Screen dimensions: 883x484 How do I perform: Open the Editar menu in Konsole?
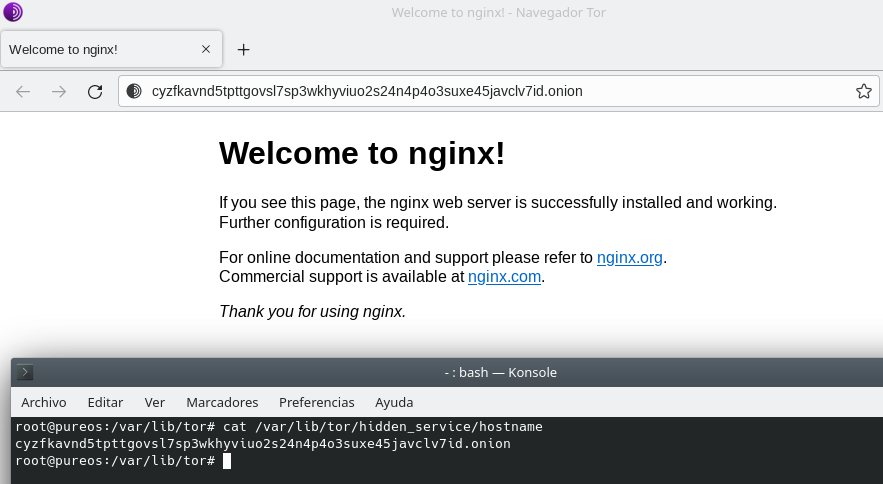(x=105, y=402)
